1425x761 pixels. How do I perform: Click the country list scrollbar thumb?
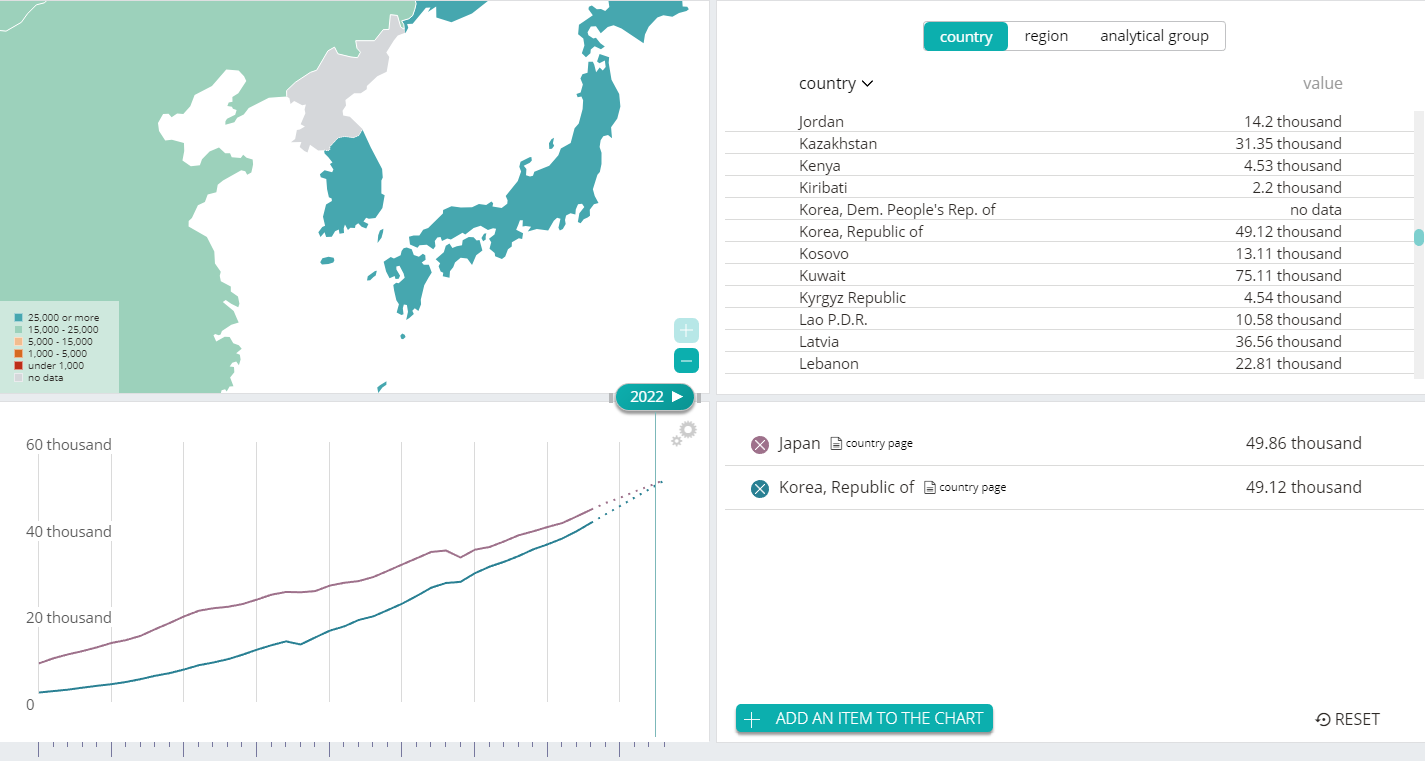click(1418, 237)
